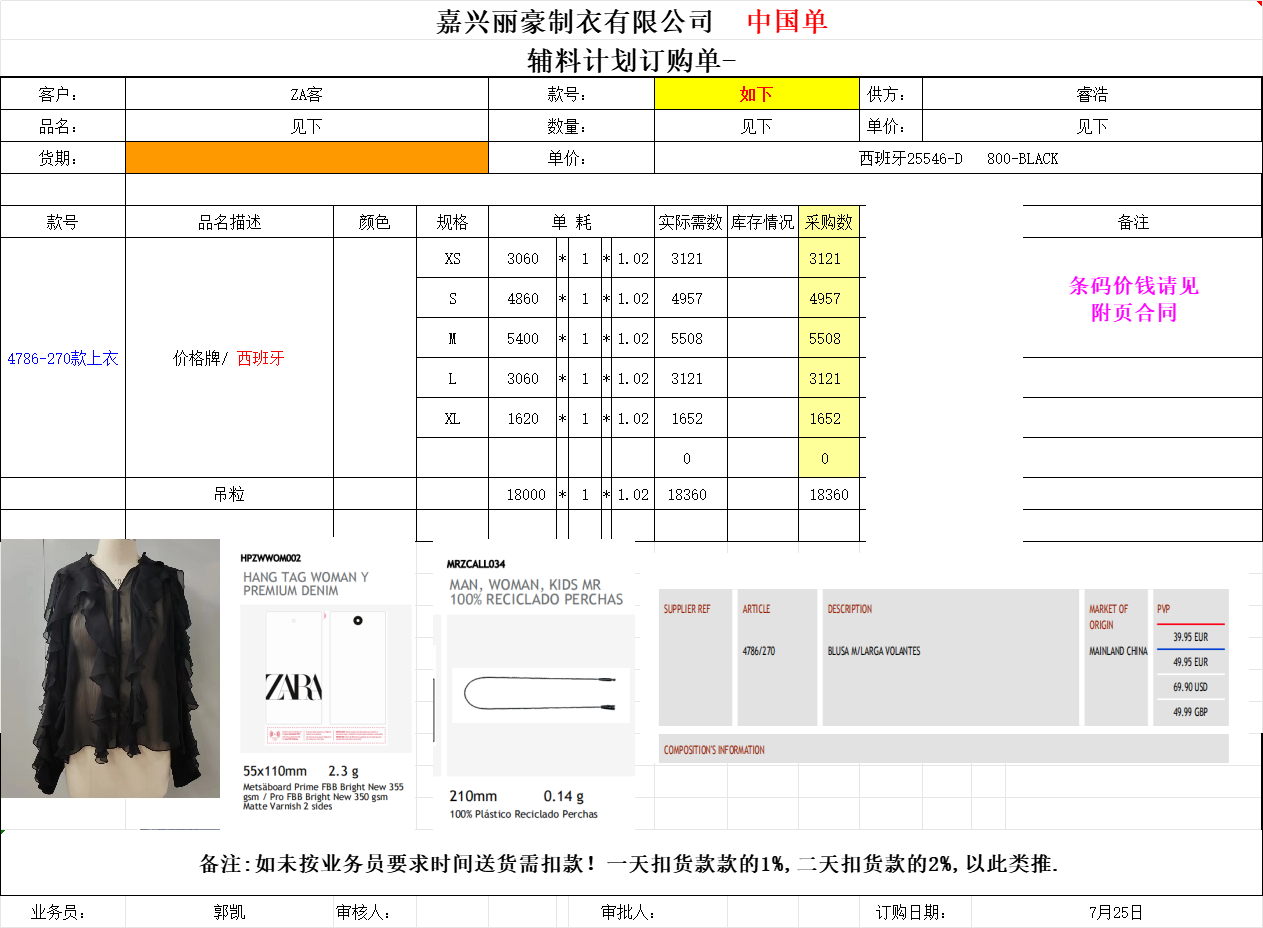The image size is (1263, 928).
Task: Select the orange 货期 value cell
Action: click(x=306, y=158)
